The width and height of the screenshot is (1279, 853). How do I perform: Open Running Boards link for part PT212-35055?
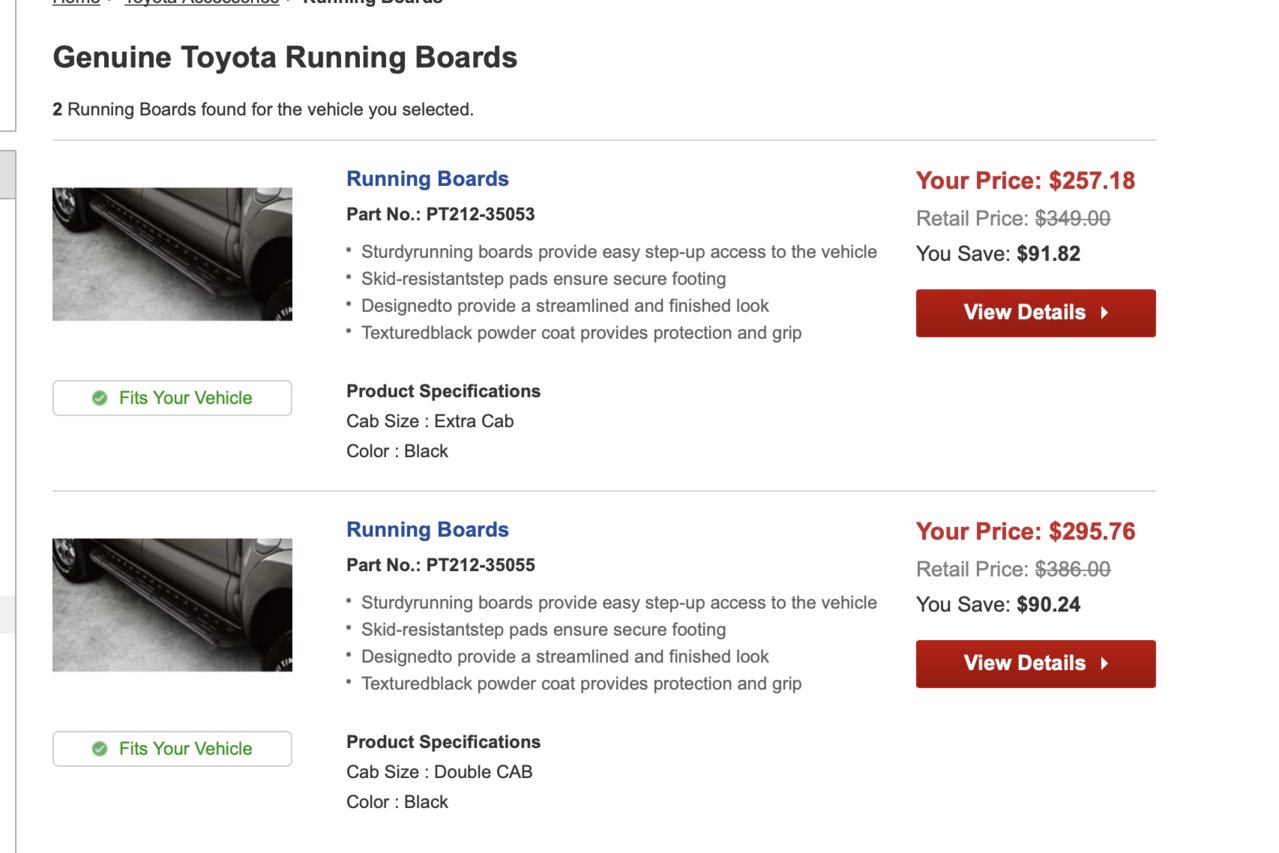tap(427, 530)
